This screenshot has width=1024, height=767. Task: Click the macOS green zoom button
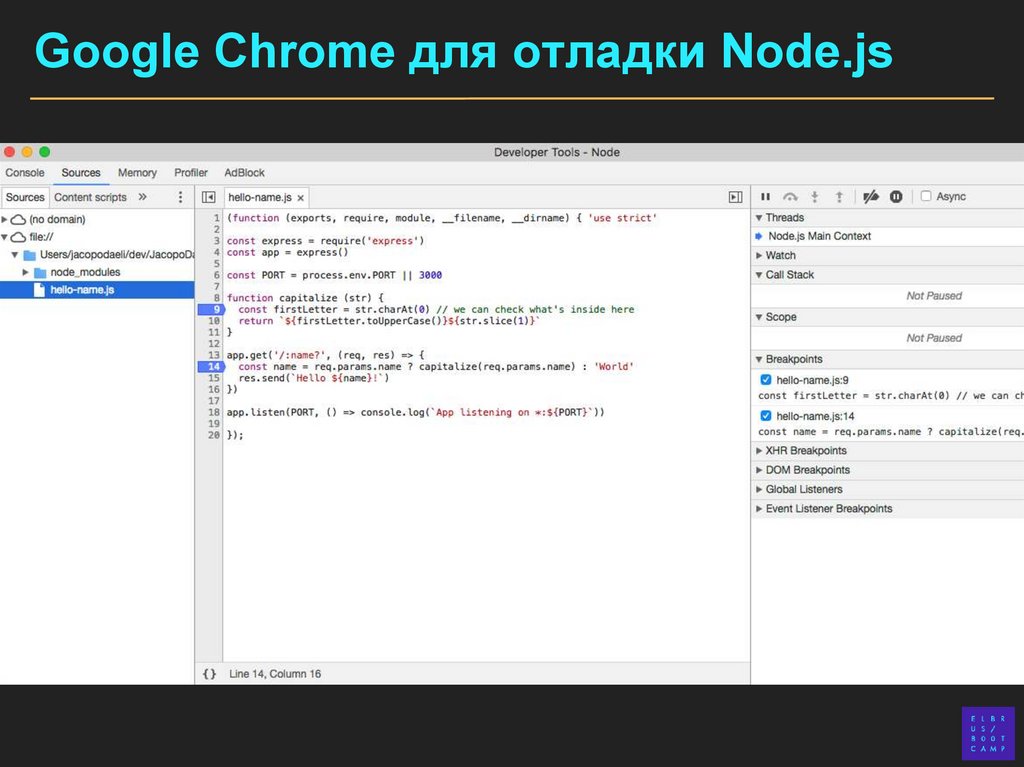pyautogui.click(x=44, y=152)
